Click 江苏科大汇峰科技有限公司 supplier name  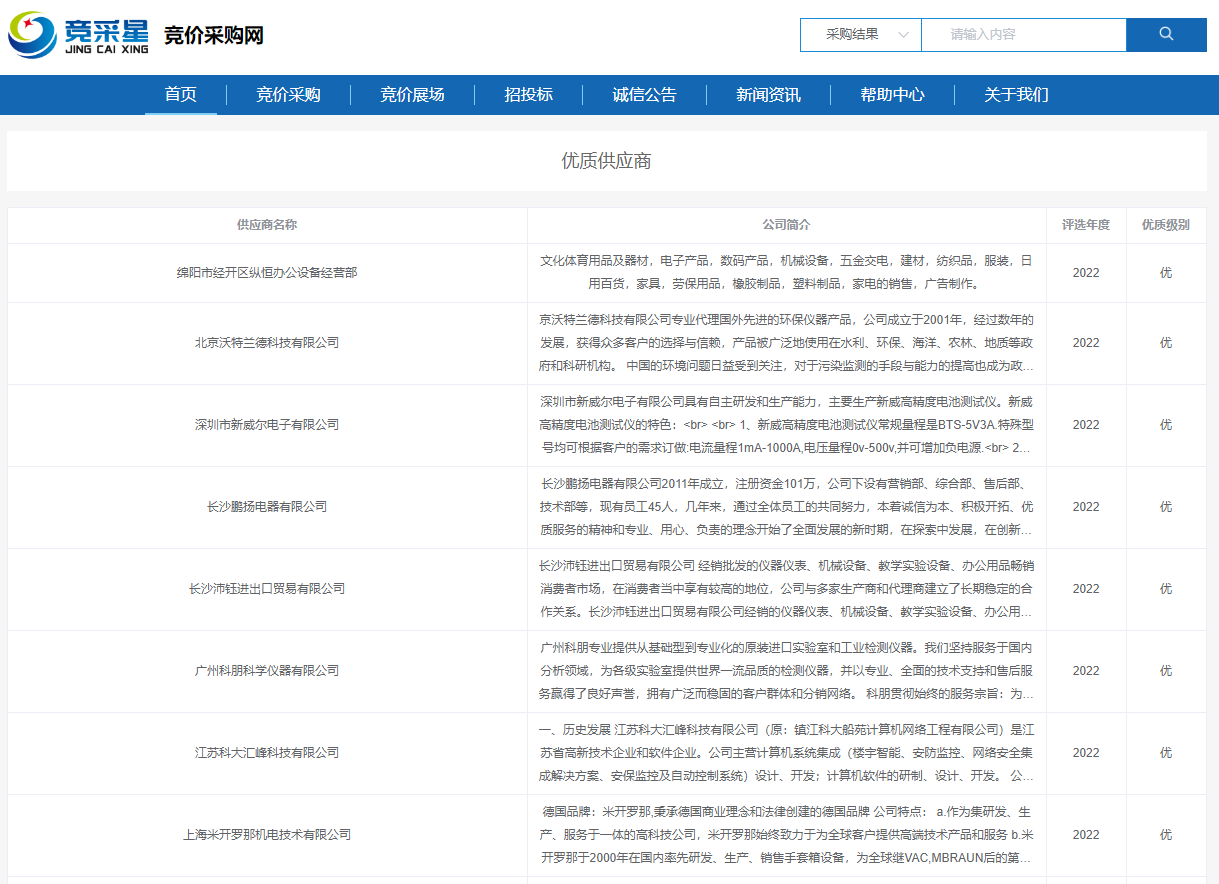267,752
